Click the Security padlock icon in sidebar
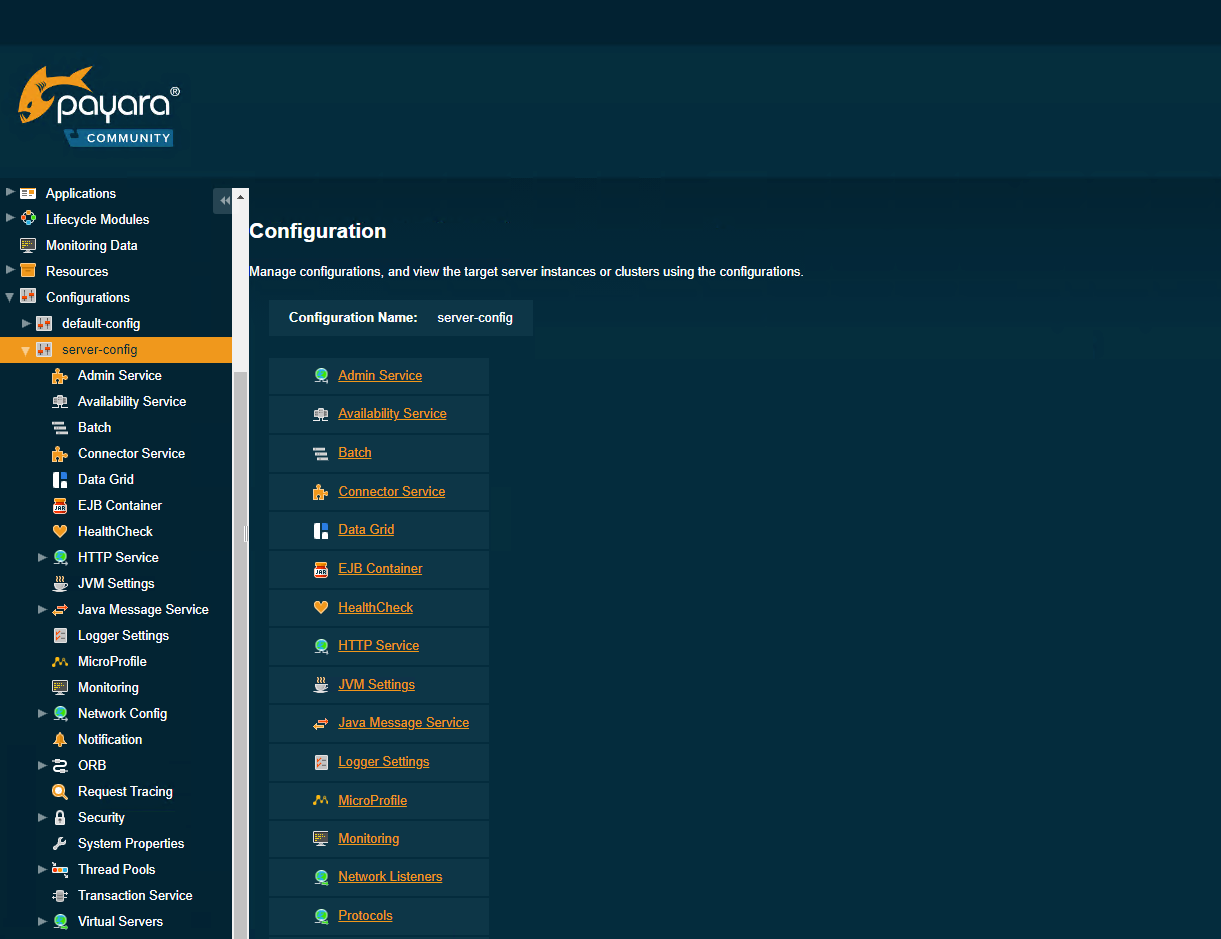The image size is (1221, 939). [x=60, y=818]
